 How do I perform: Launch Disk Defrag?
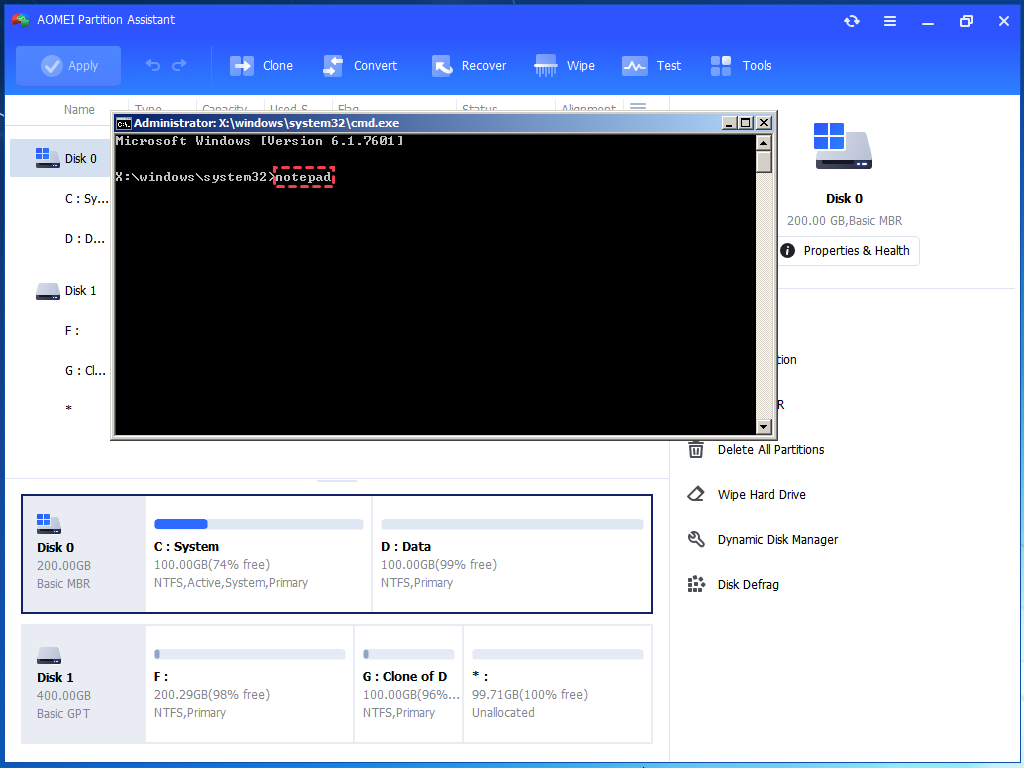pyautogui.click(x=748, y=584)
